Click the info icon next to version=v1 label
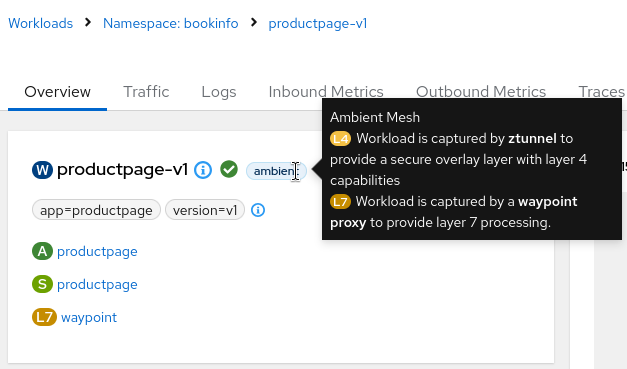Image resolution: width=627 pixels, height=369 pixels. [258, 210]
